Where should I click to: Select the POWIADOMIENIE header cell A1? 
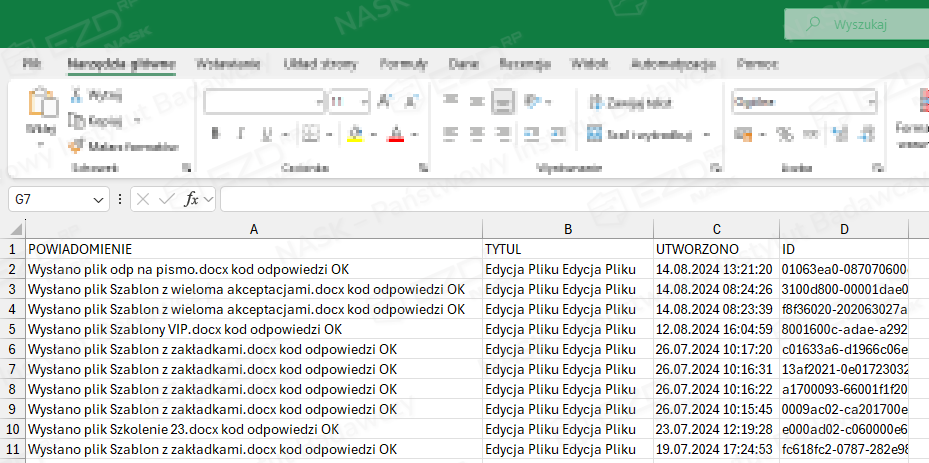[254, 248]
